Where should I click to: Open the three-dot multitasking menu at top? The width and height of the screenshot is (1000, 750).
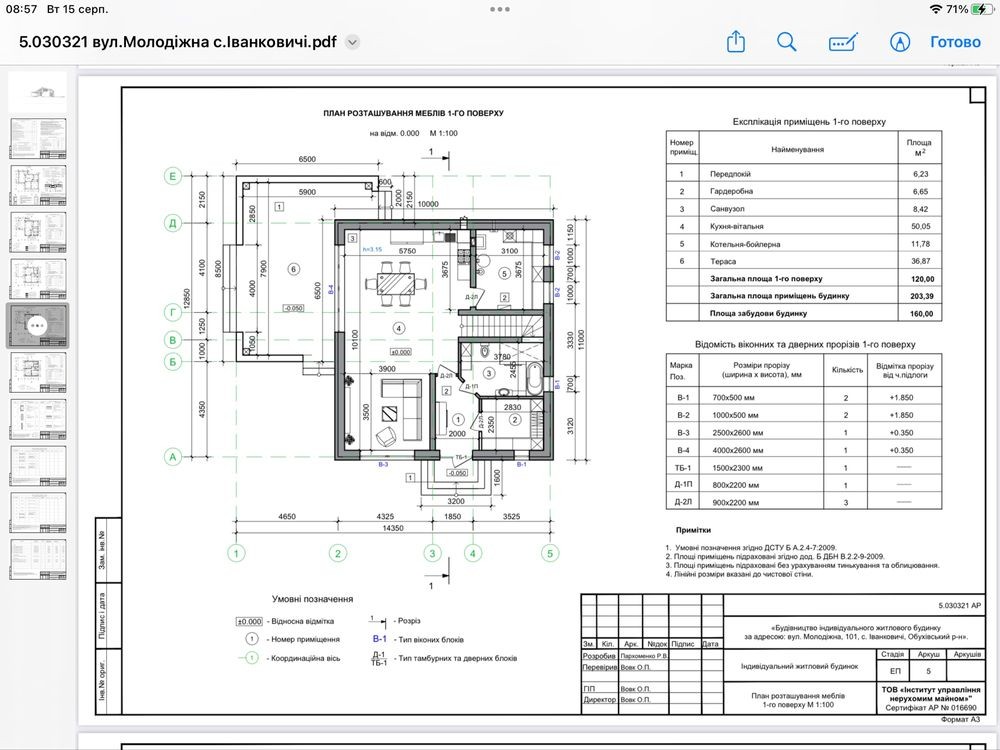click(x=500, y=9)
